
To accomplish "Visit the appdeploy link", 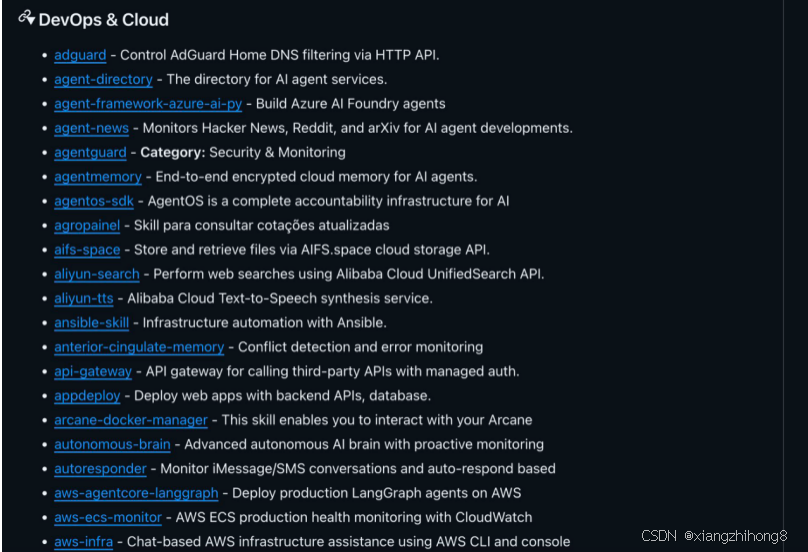I will pos(86,396).
